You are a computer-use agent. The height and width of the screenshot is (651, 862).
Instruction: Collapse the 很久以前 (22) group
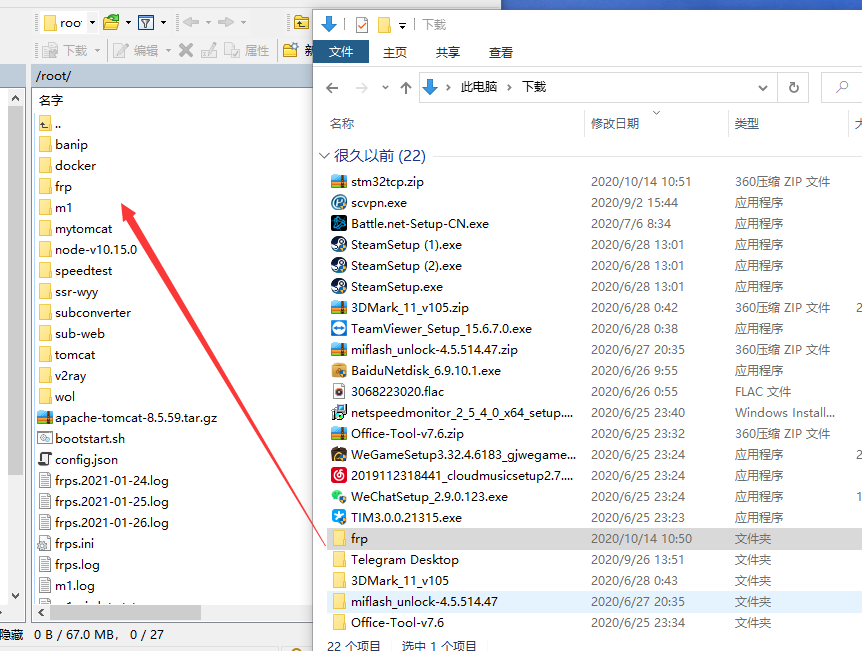click(324, 156)
